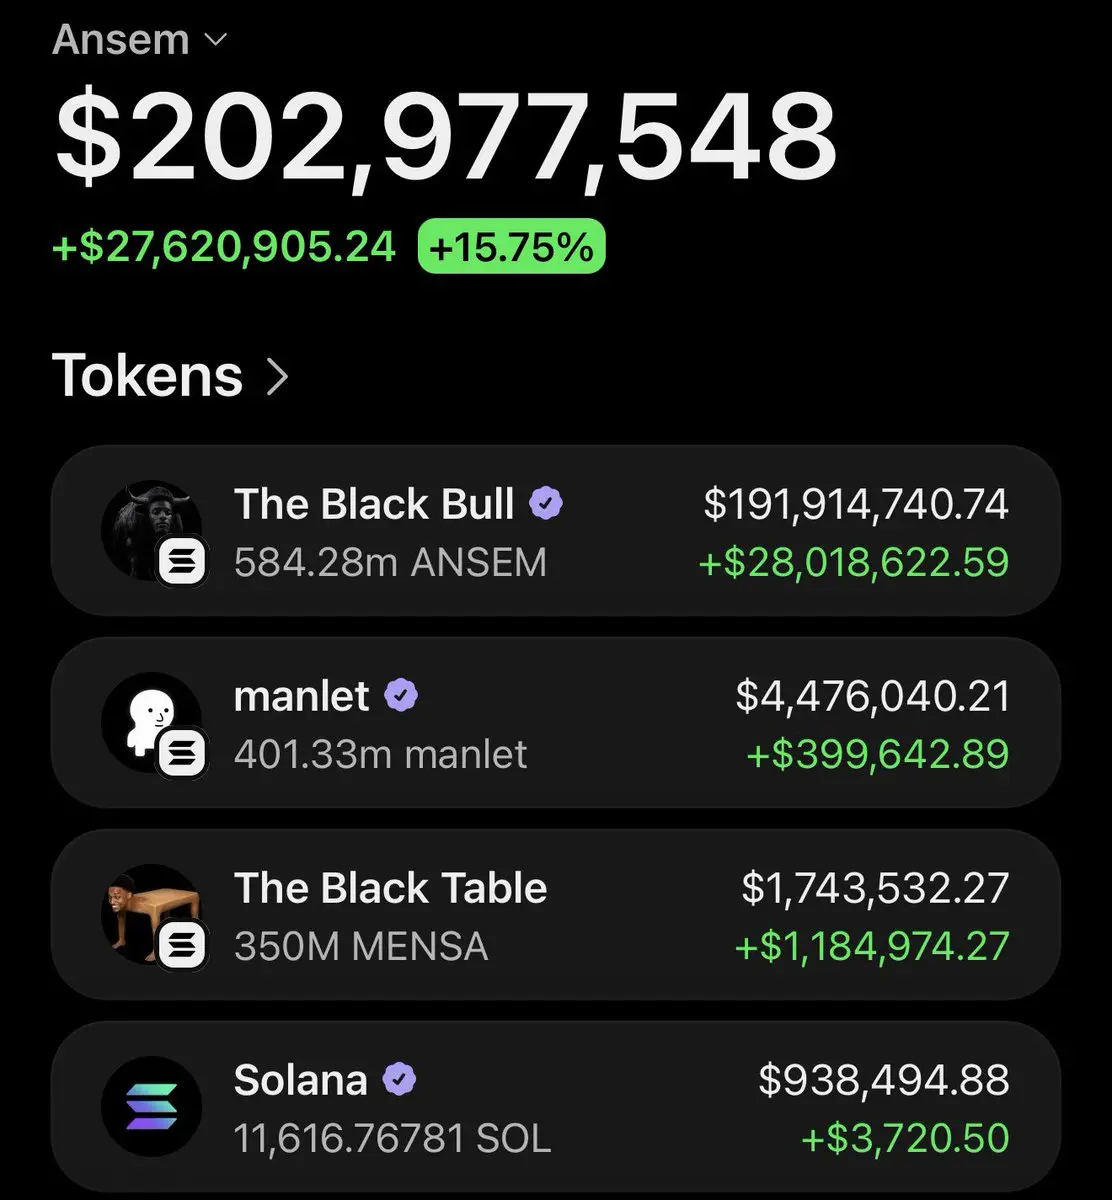Image resolution: width=1112 pixels, height=1200 pixels.
Task: Toggle the +15.75% change badge
Action: coord(511,246)
